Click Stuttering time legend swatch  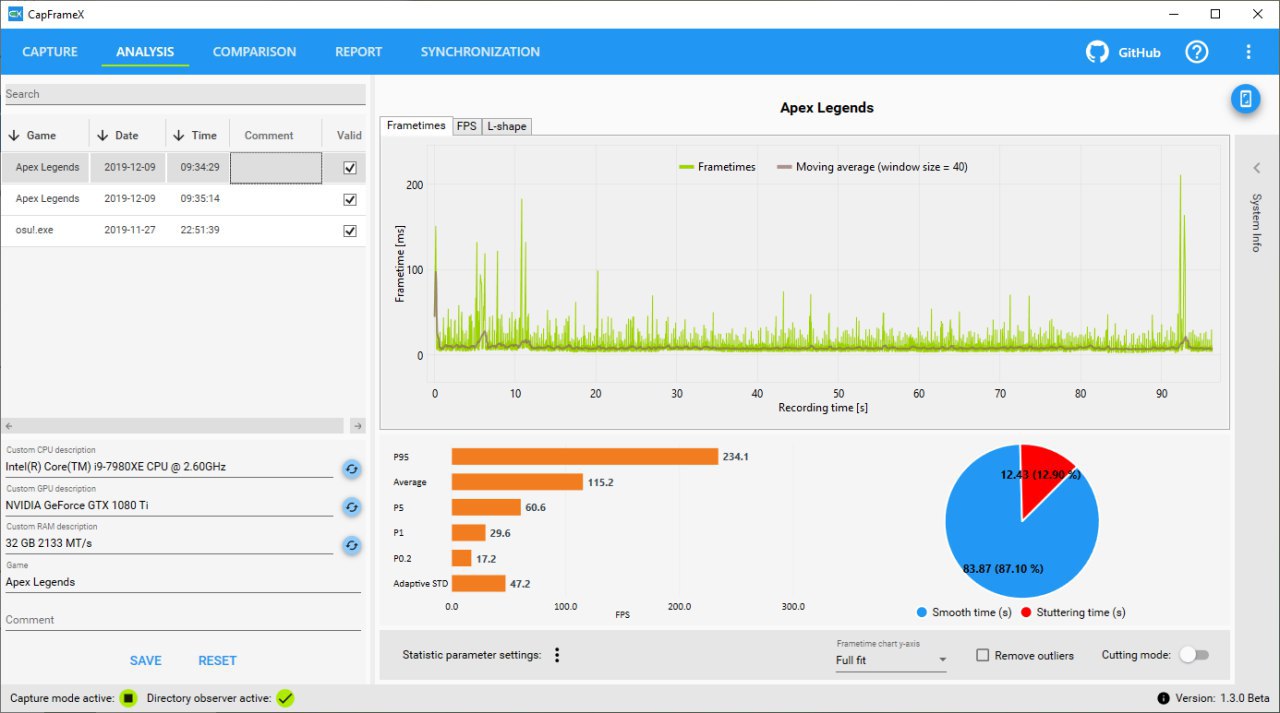[1027, 612]
